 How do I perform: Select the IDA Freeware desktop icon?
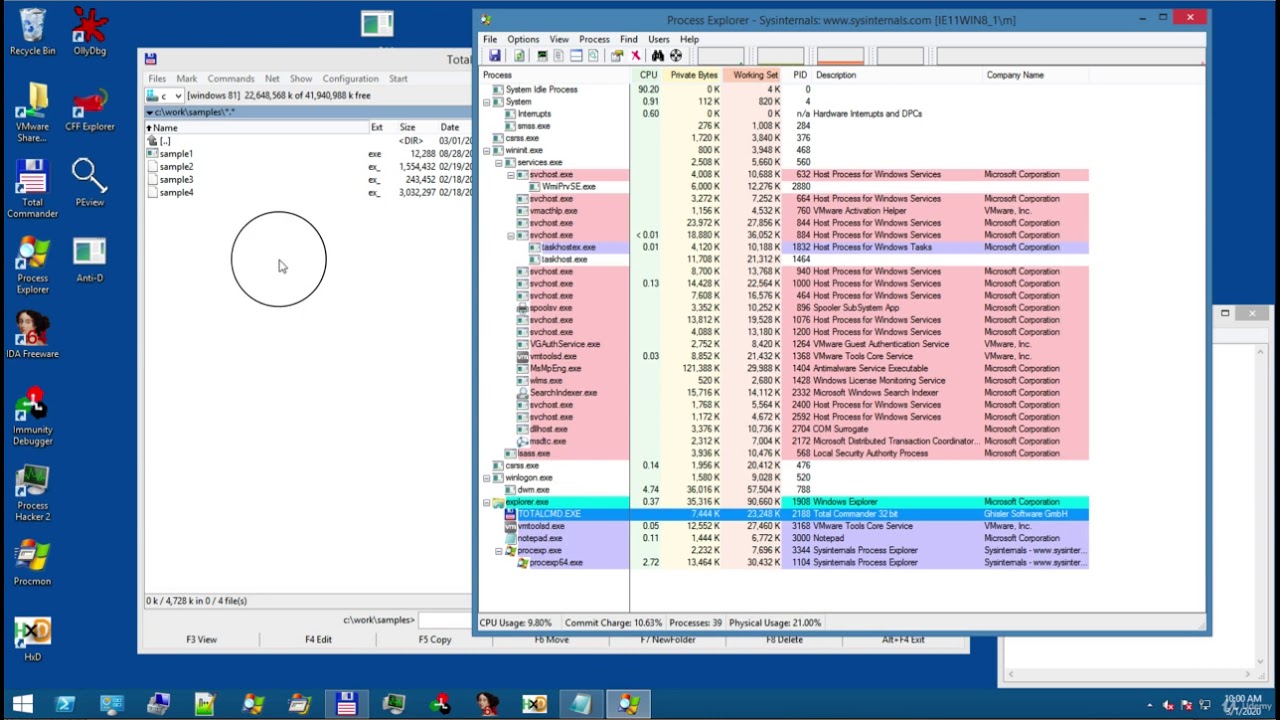click(x=32, y=335)
